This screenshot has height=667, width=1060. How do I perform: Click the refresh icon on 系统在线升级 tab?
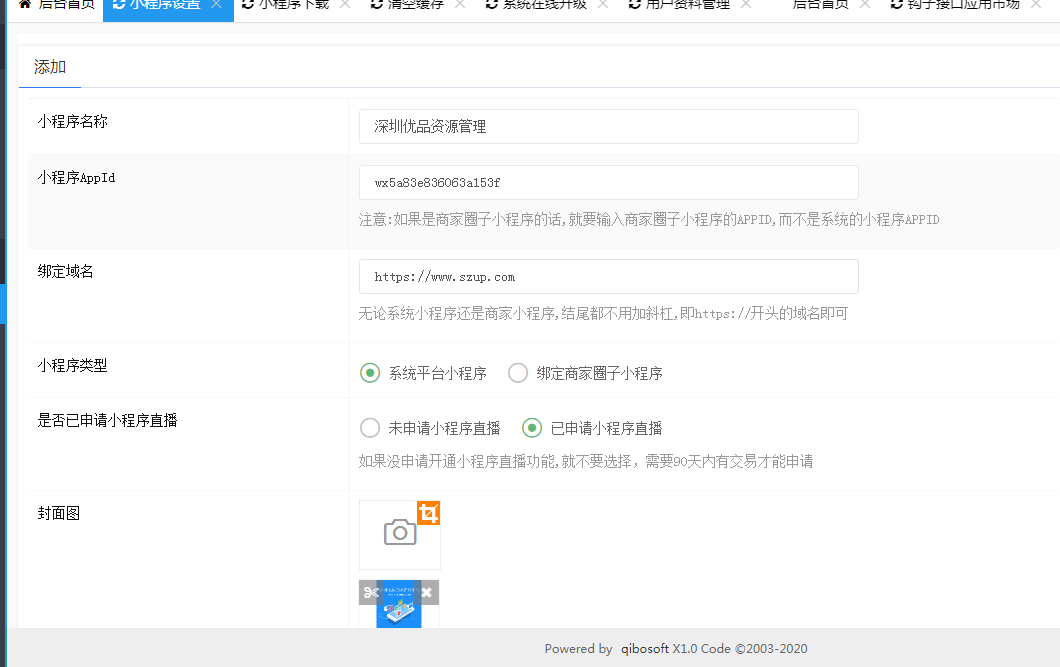click(492, 4)
